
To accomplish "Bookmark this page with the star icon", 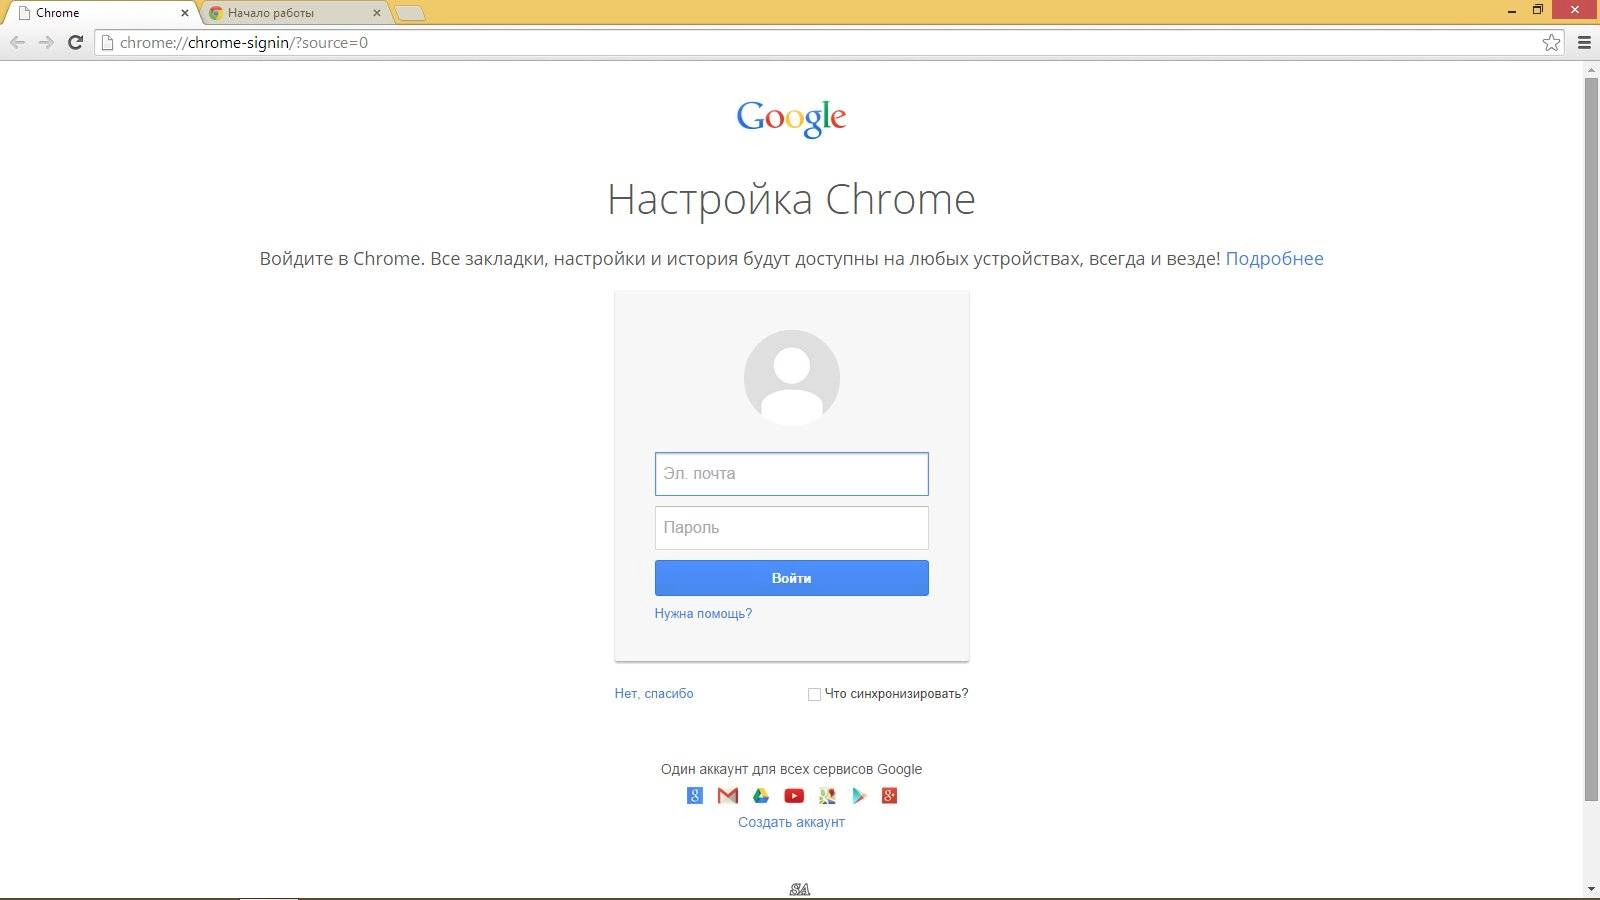I will (1551, 42).
